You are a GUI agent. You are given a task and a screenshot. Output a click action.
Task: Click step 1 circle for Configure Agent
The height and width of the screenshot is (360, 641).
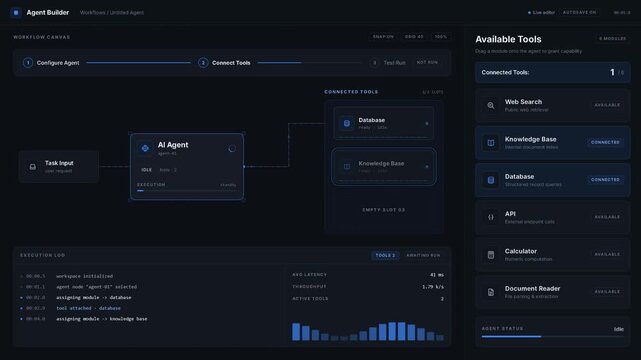coord(28,63)
